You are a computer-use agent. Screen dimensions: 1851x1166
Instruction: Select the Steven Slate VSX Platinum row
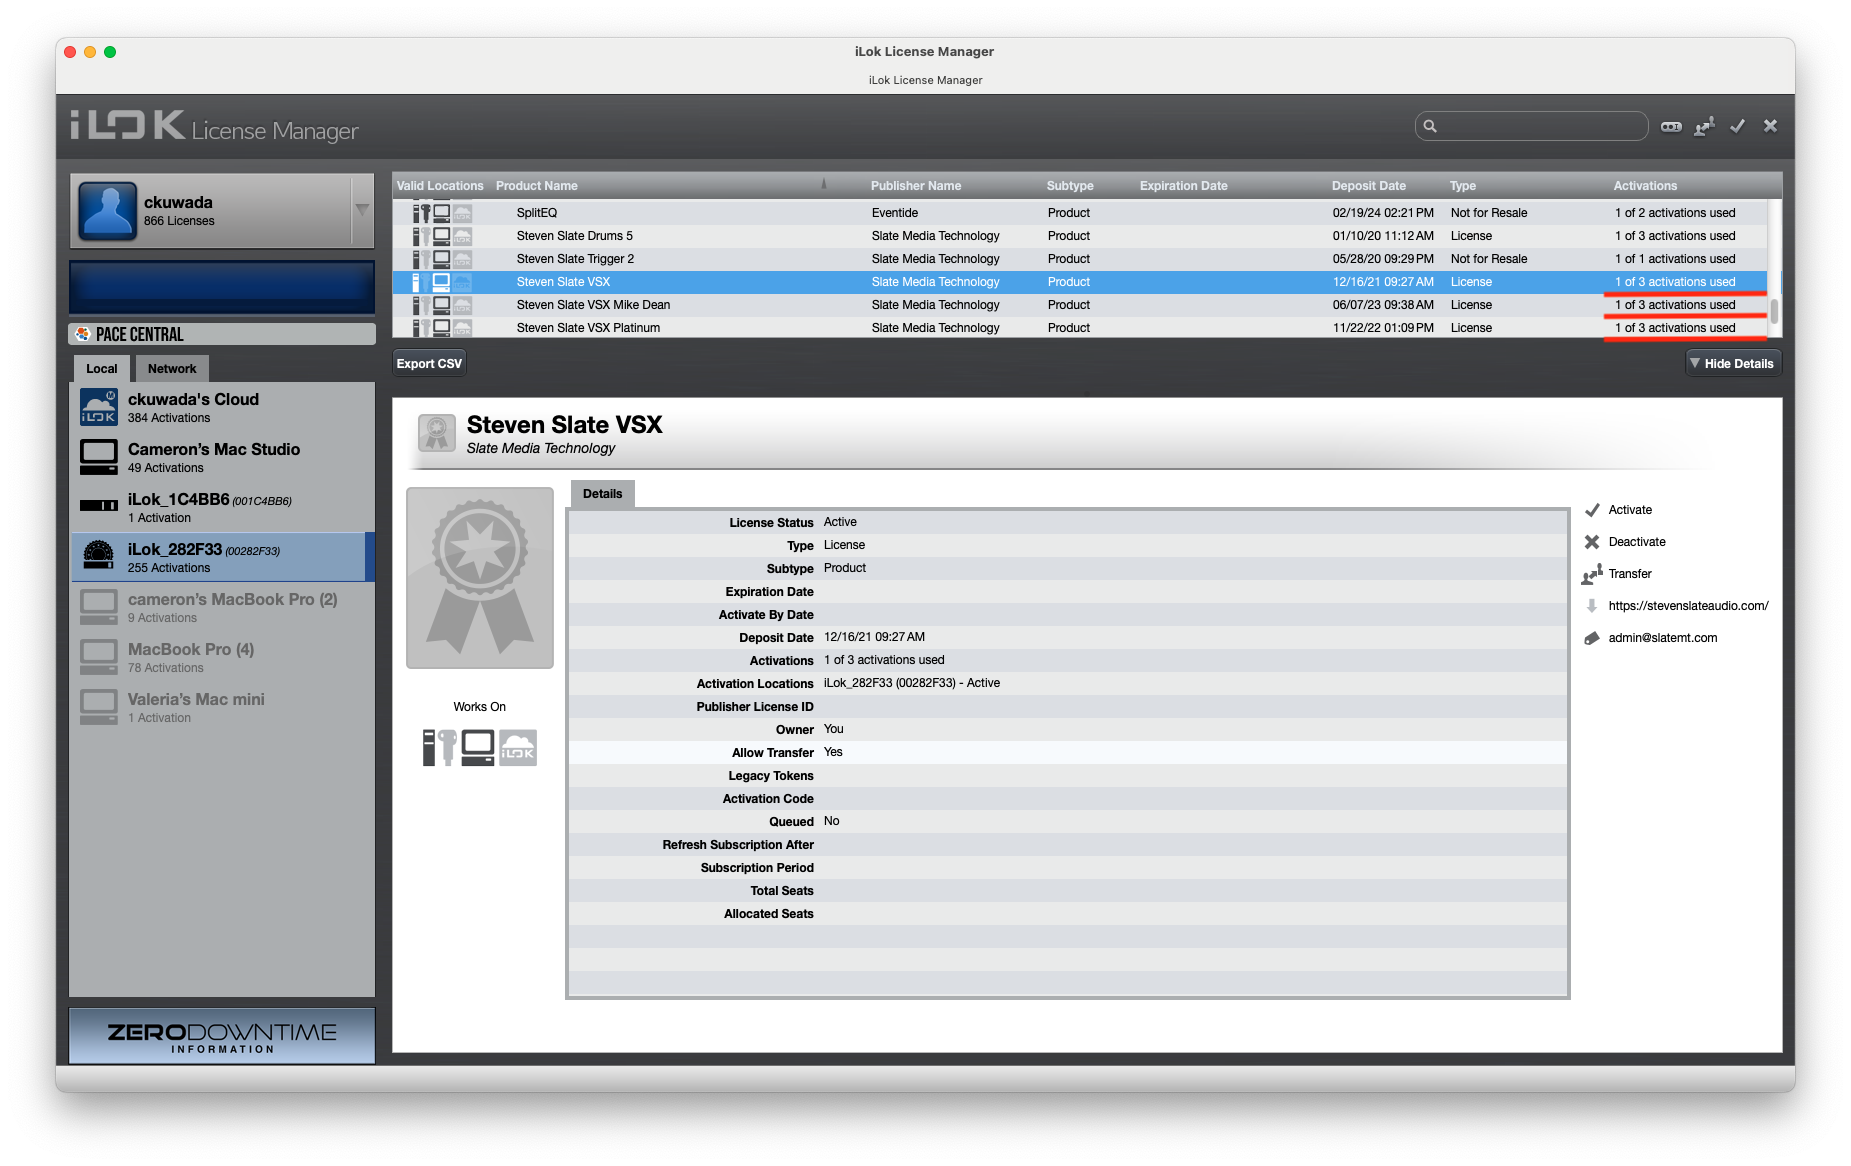(x=1079, y=328)
